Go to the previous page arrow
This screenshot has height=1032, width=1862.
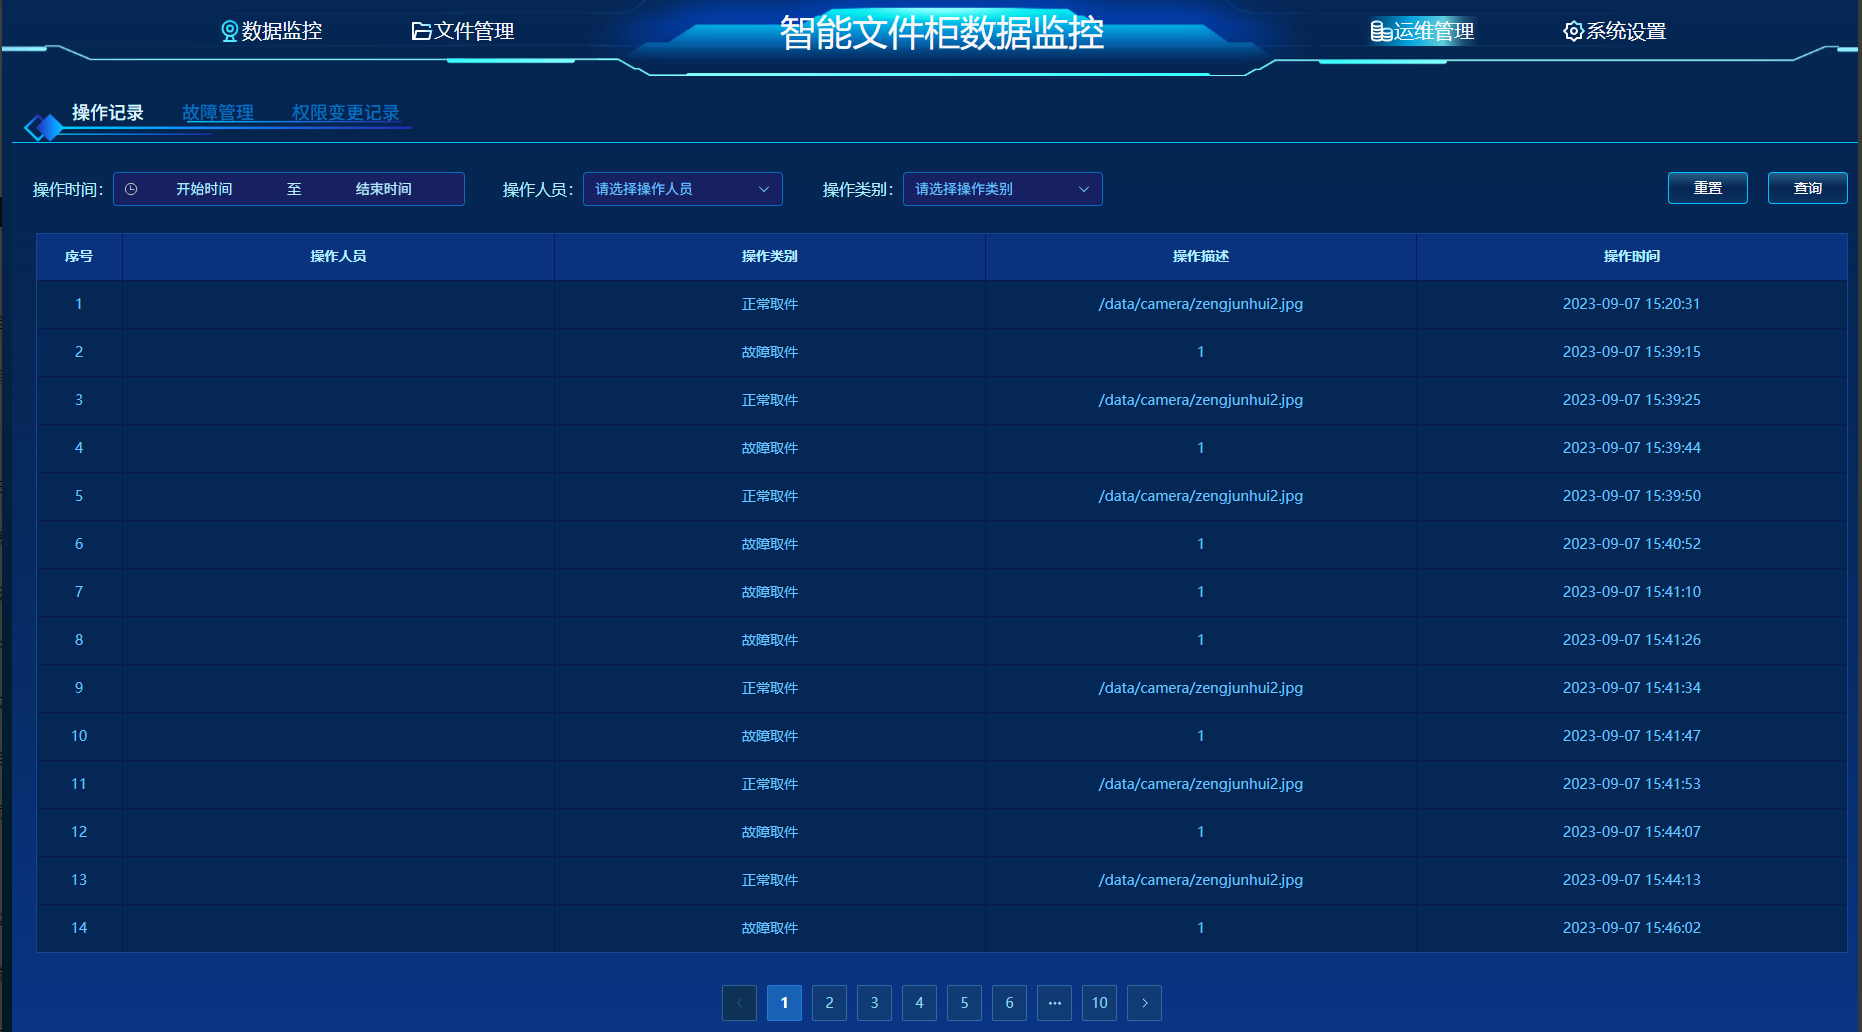(739, 1003)
